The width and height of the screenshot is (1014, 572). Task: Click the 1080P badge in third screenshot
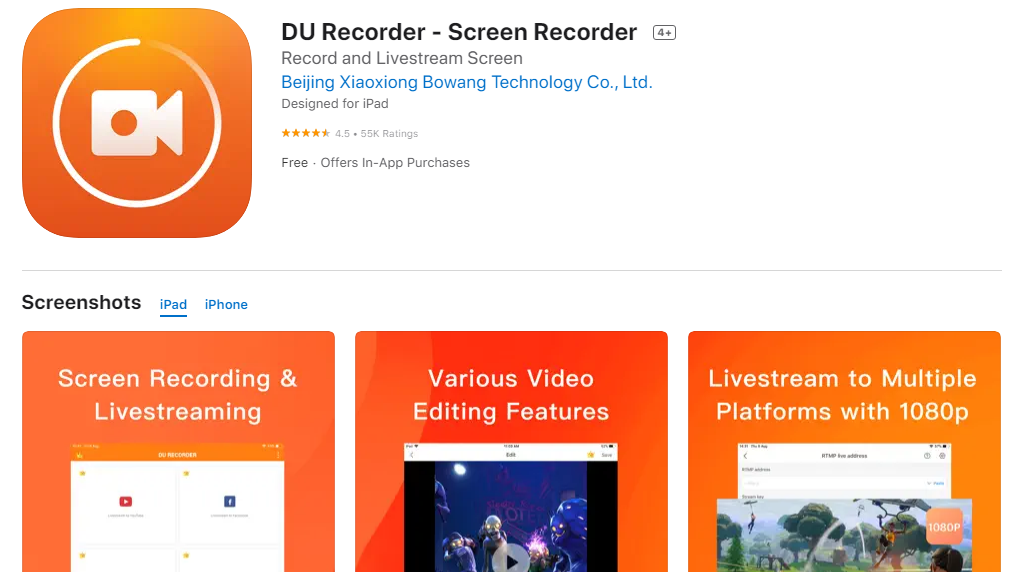point(944,527)
